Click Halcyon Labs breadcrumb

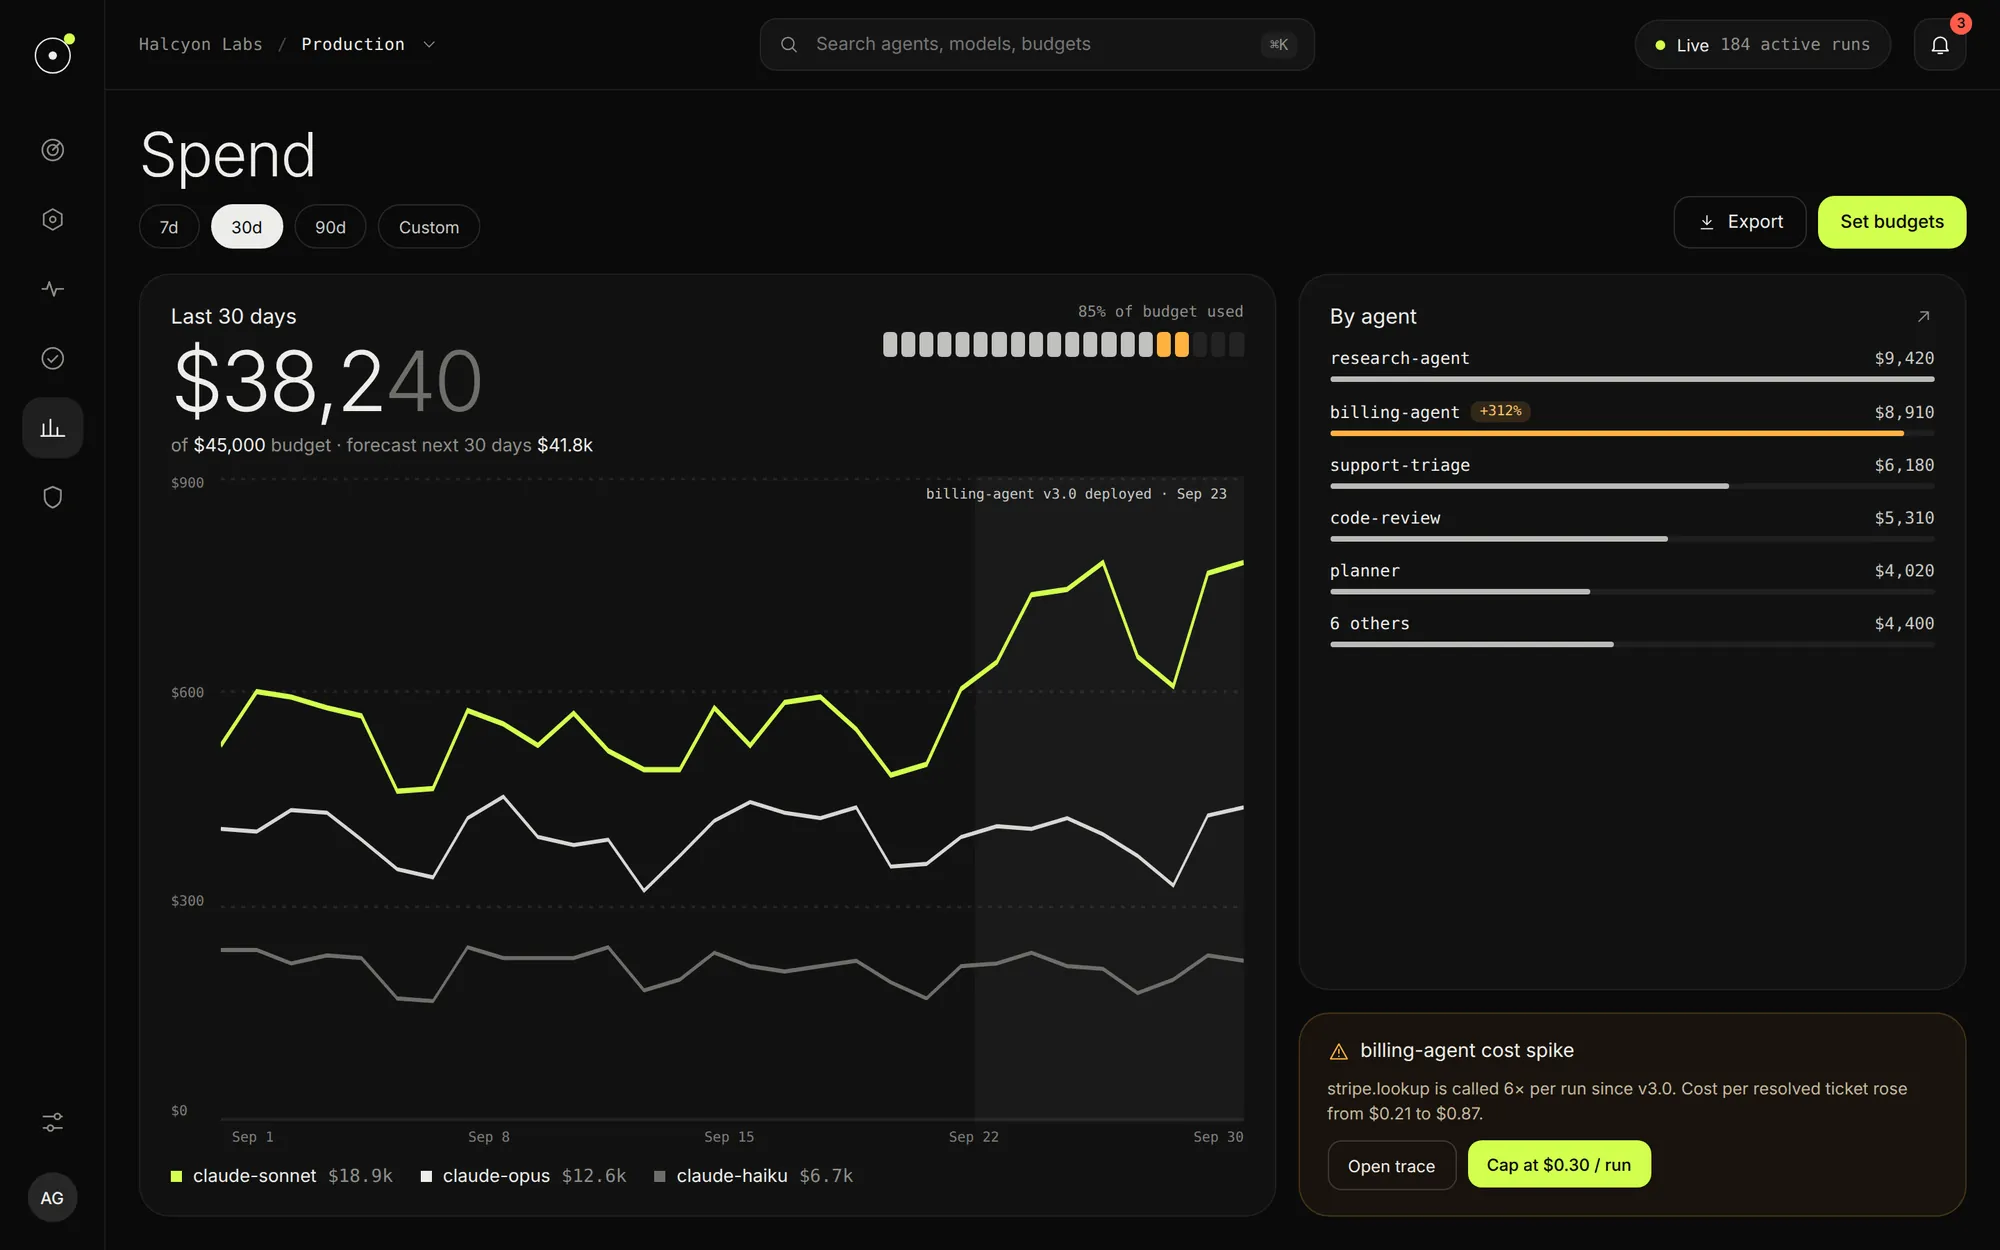pos(201,44)
